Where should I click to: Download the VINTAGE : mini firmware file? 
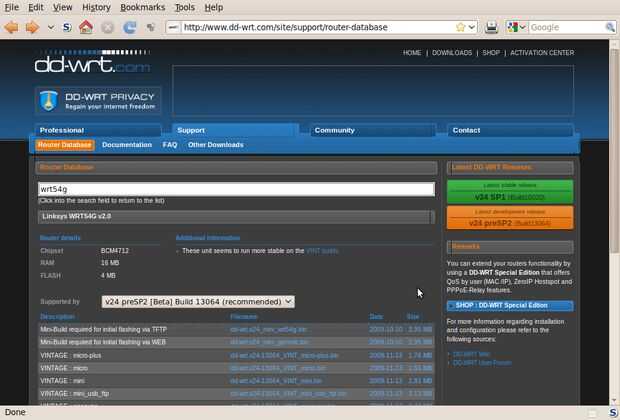[x=276, y=381]
